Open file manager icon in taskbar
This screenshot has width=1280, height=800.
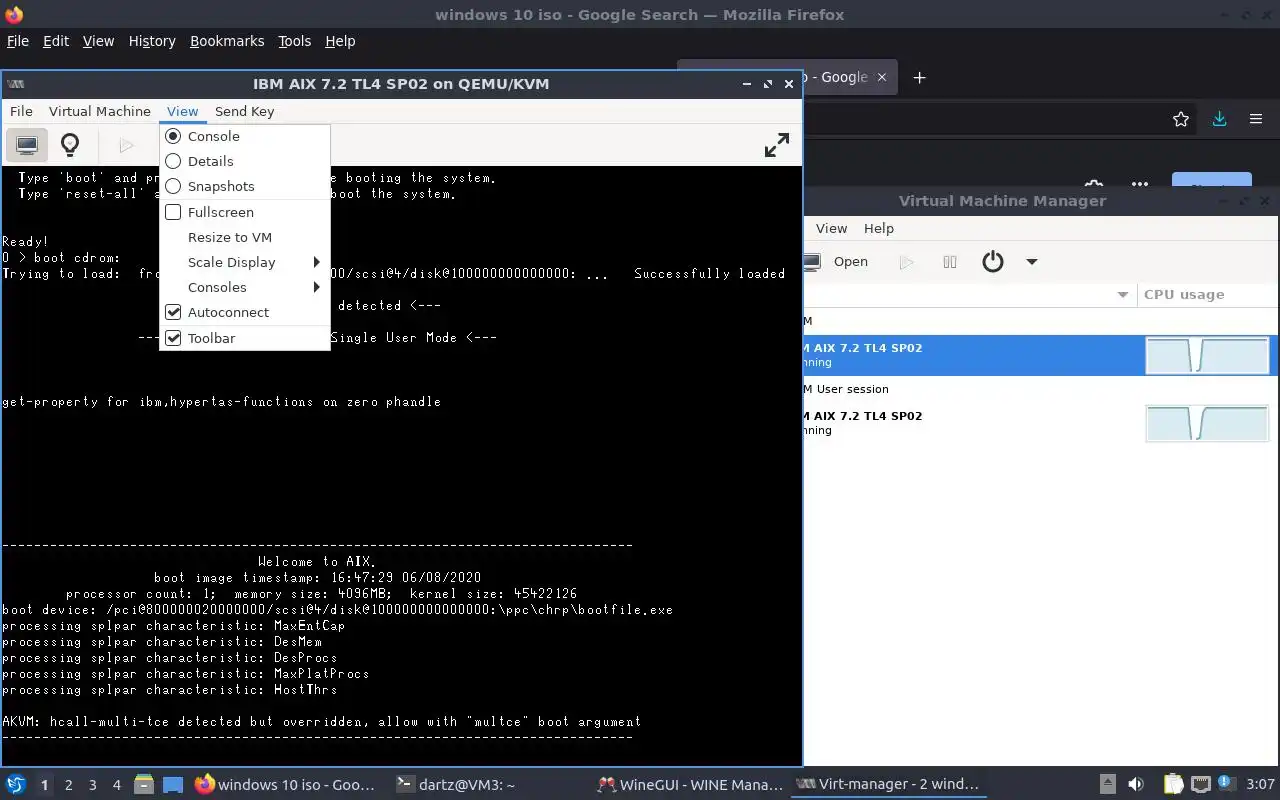pos(143,784)
